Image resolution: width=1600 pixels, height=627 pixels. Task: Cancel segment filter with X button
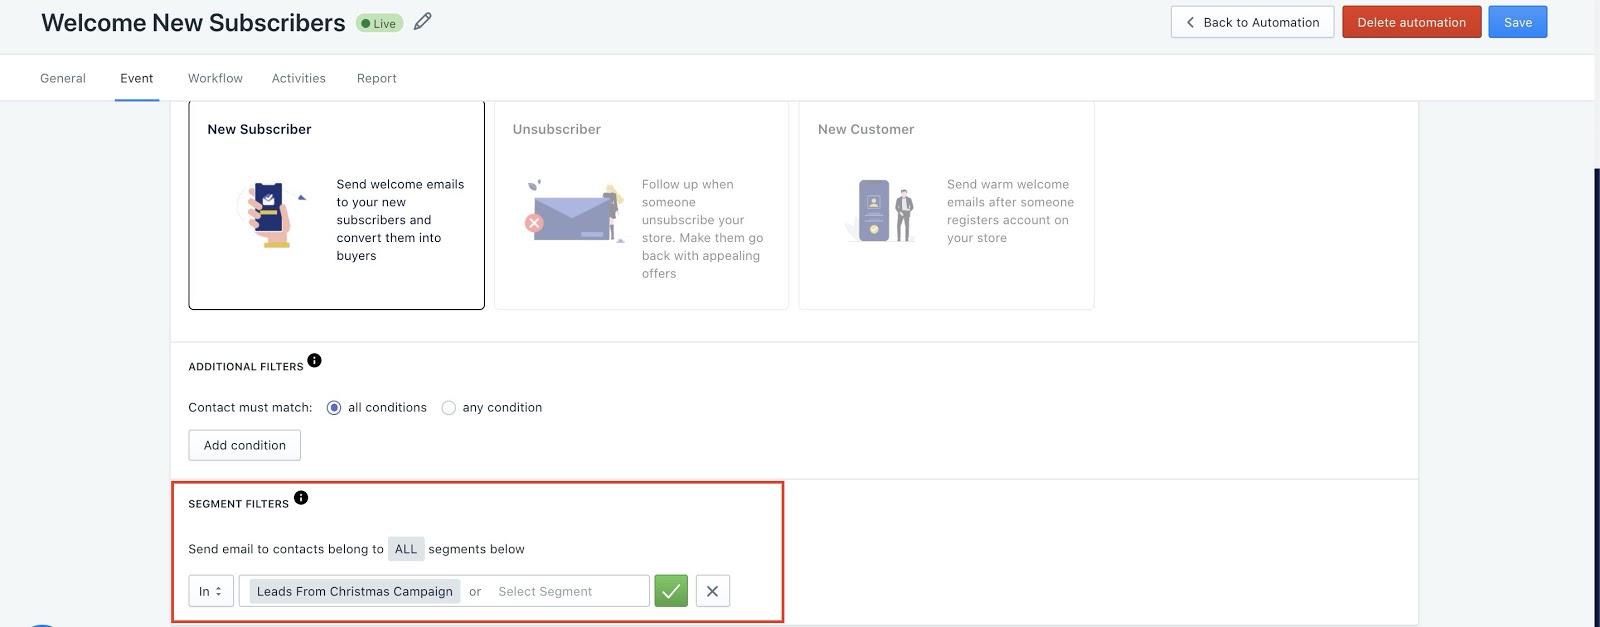click(712, 591)
